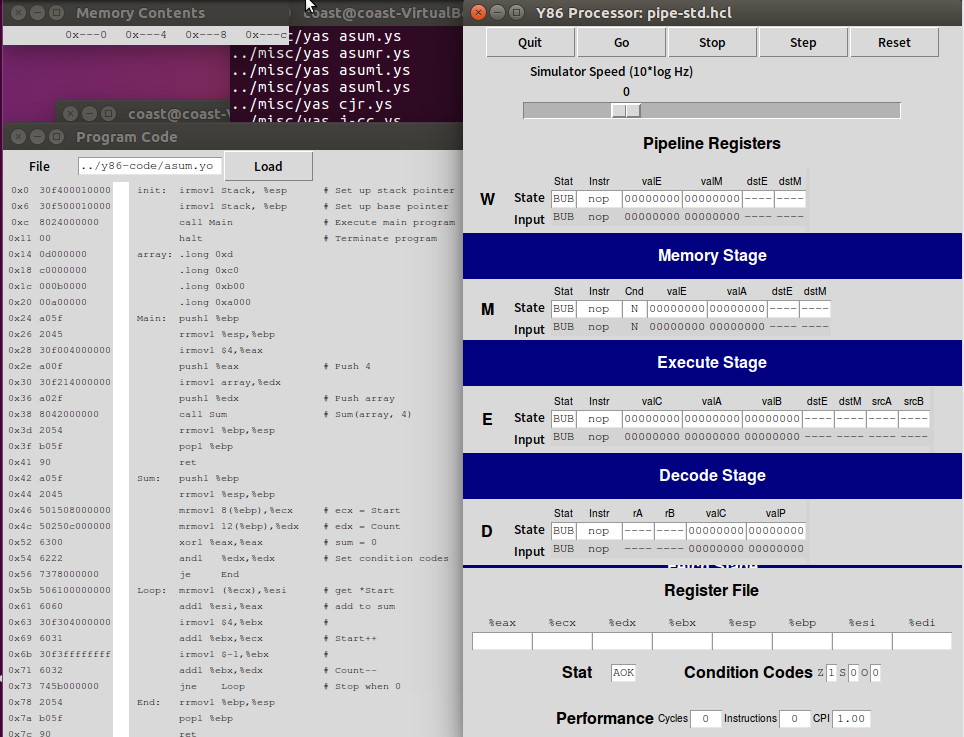Click the E stage valC state field
964x737 pixels.
[652, 419]
